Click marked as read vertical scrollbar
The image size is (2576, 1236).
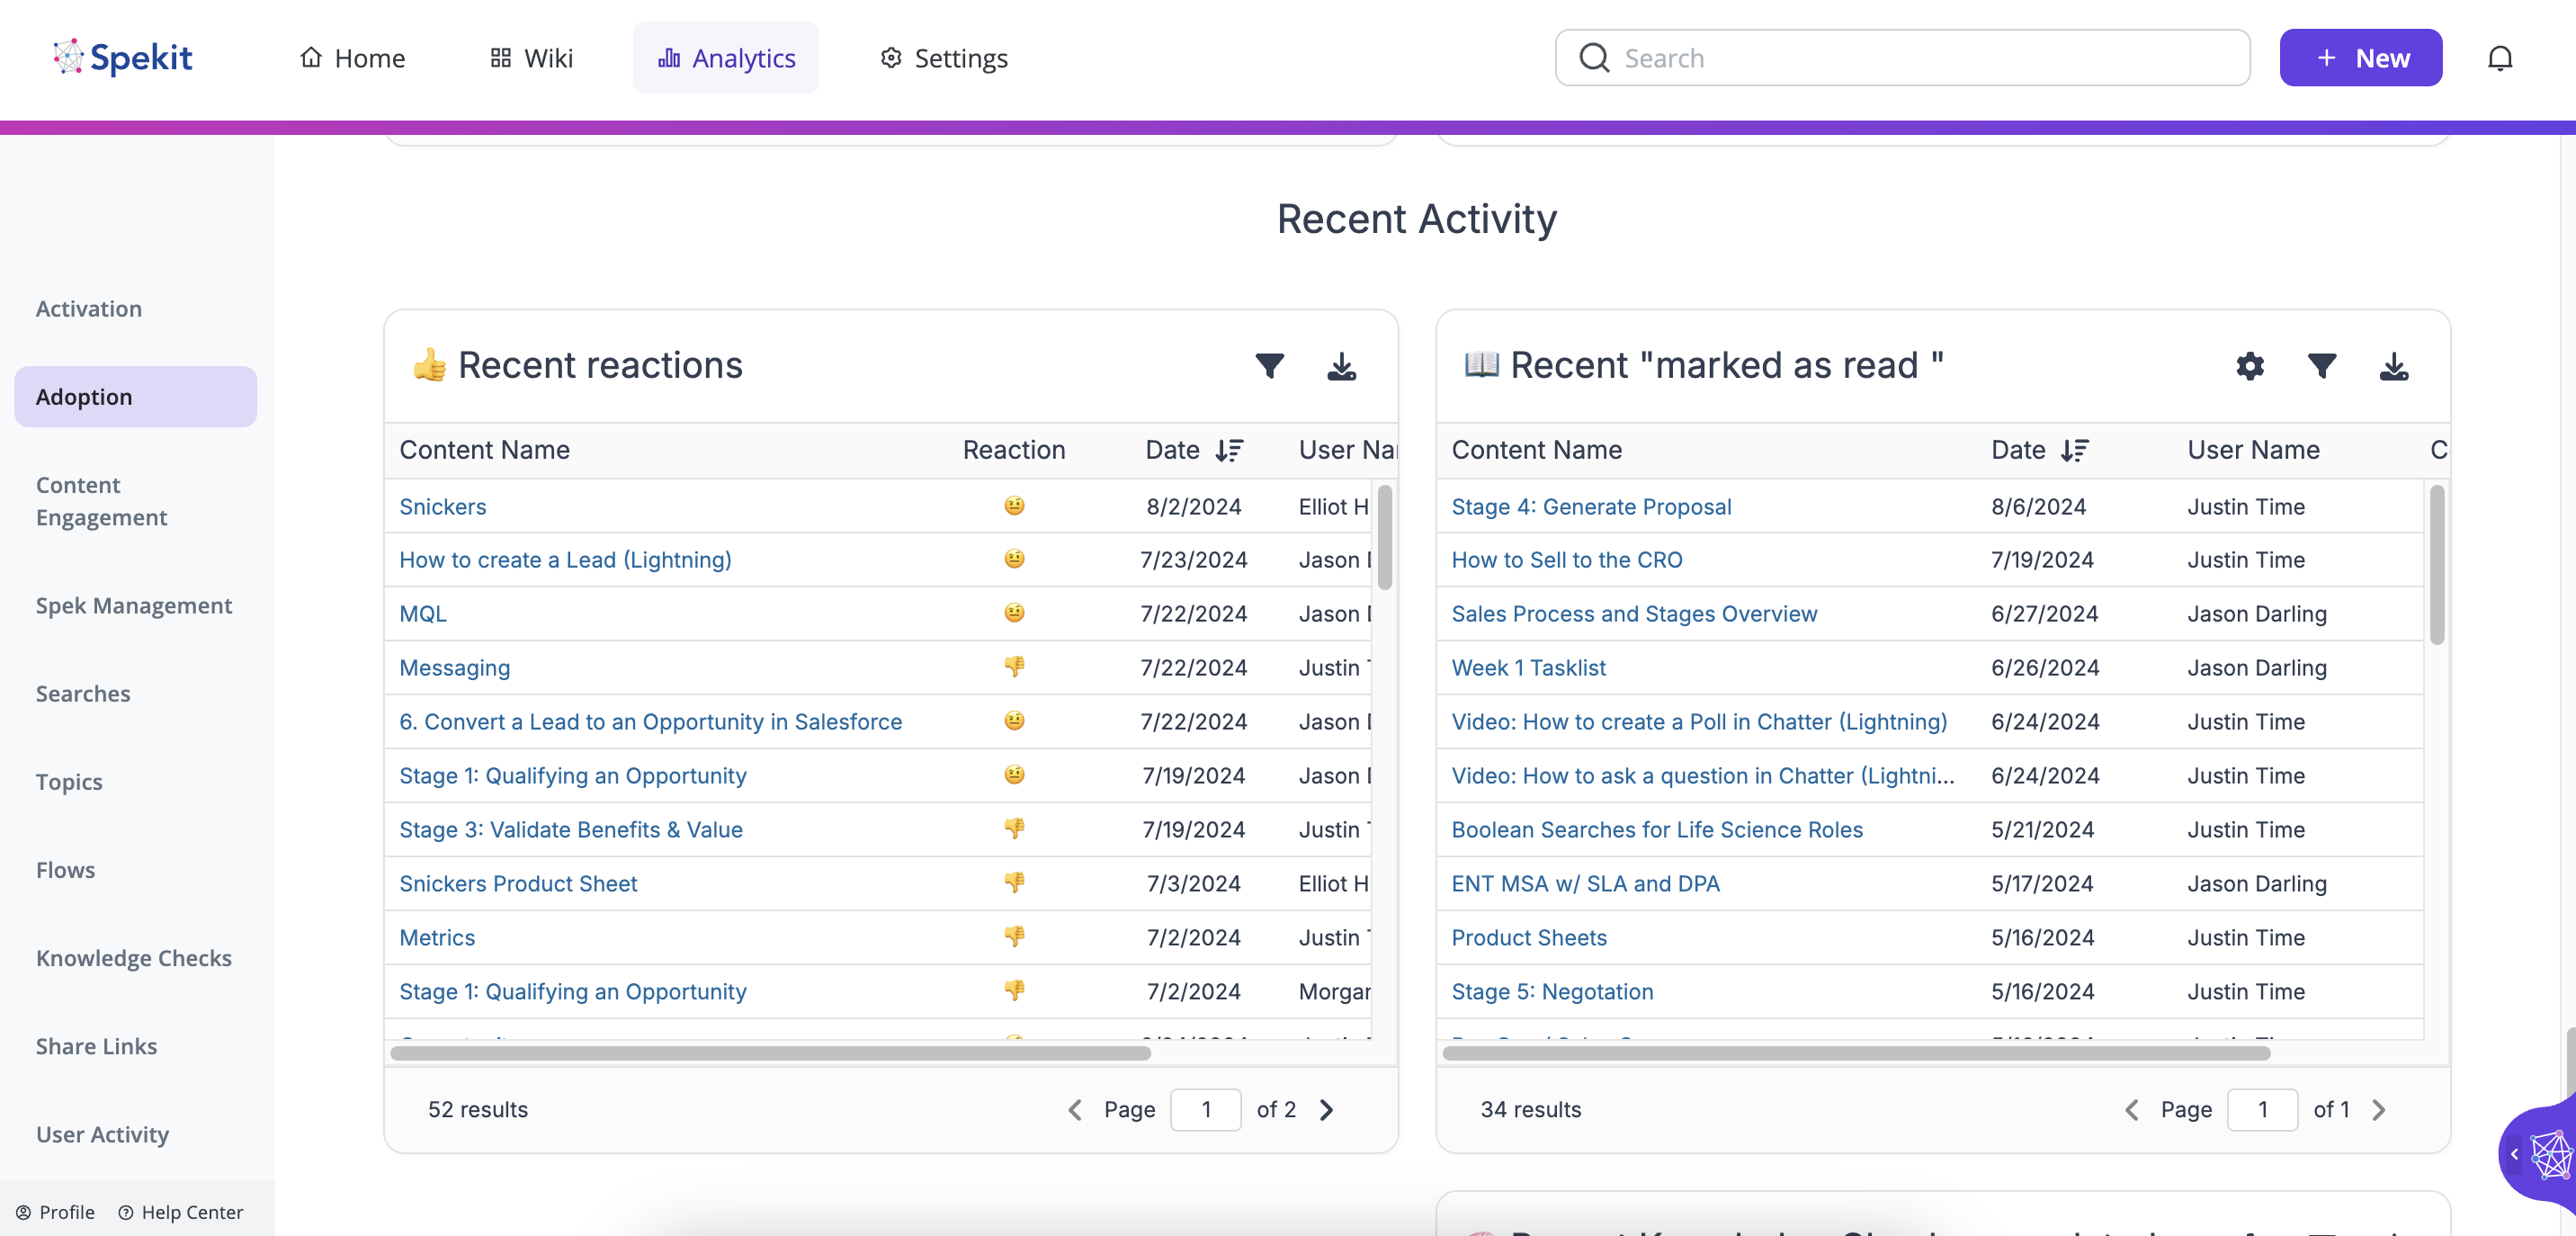[2436, 565]
